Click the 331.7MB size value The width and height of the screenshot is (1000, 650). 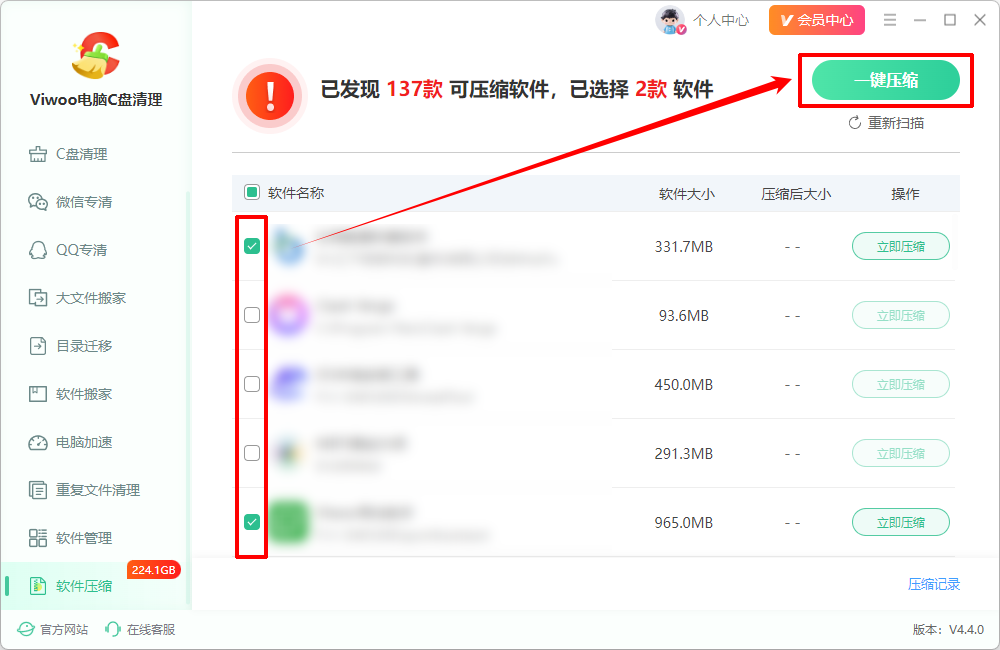(x=684, y=246)
